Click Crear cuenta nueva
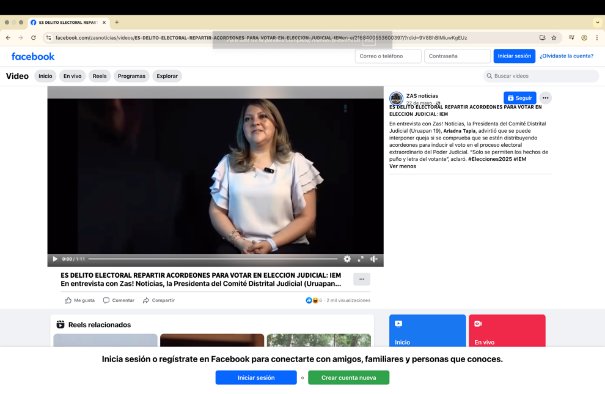This screenshot has width=605, height=394. point(349,377)
